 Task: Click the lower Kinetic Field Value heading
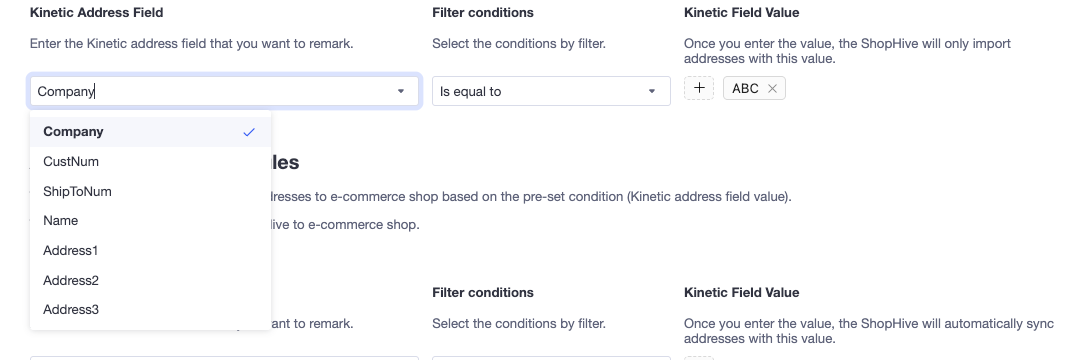click(x=741, y=292)
